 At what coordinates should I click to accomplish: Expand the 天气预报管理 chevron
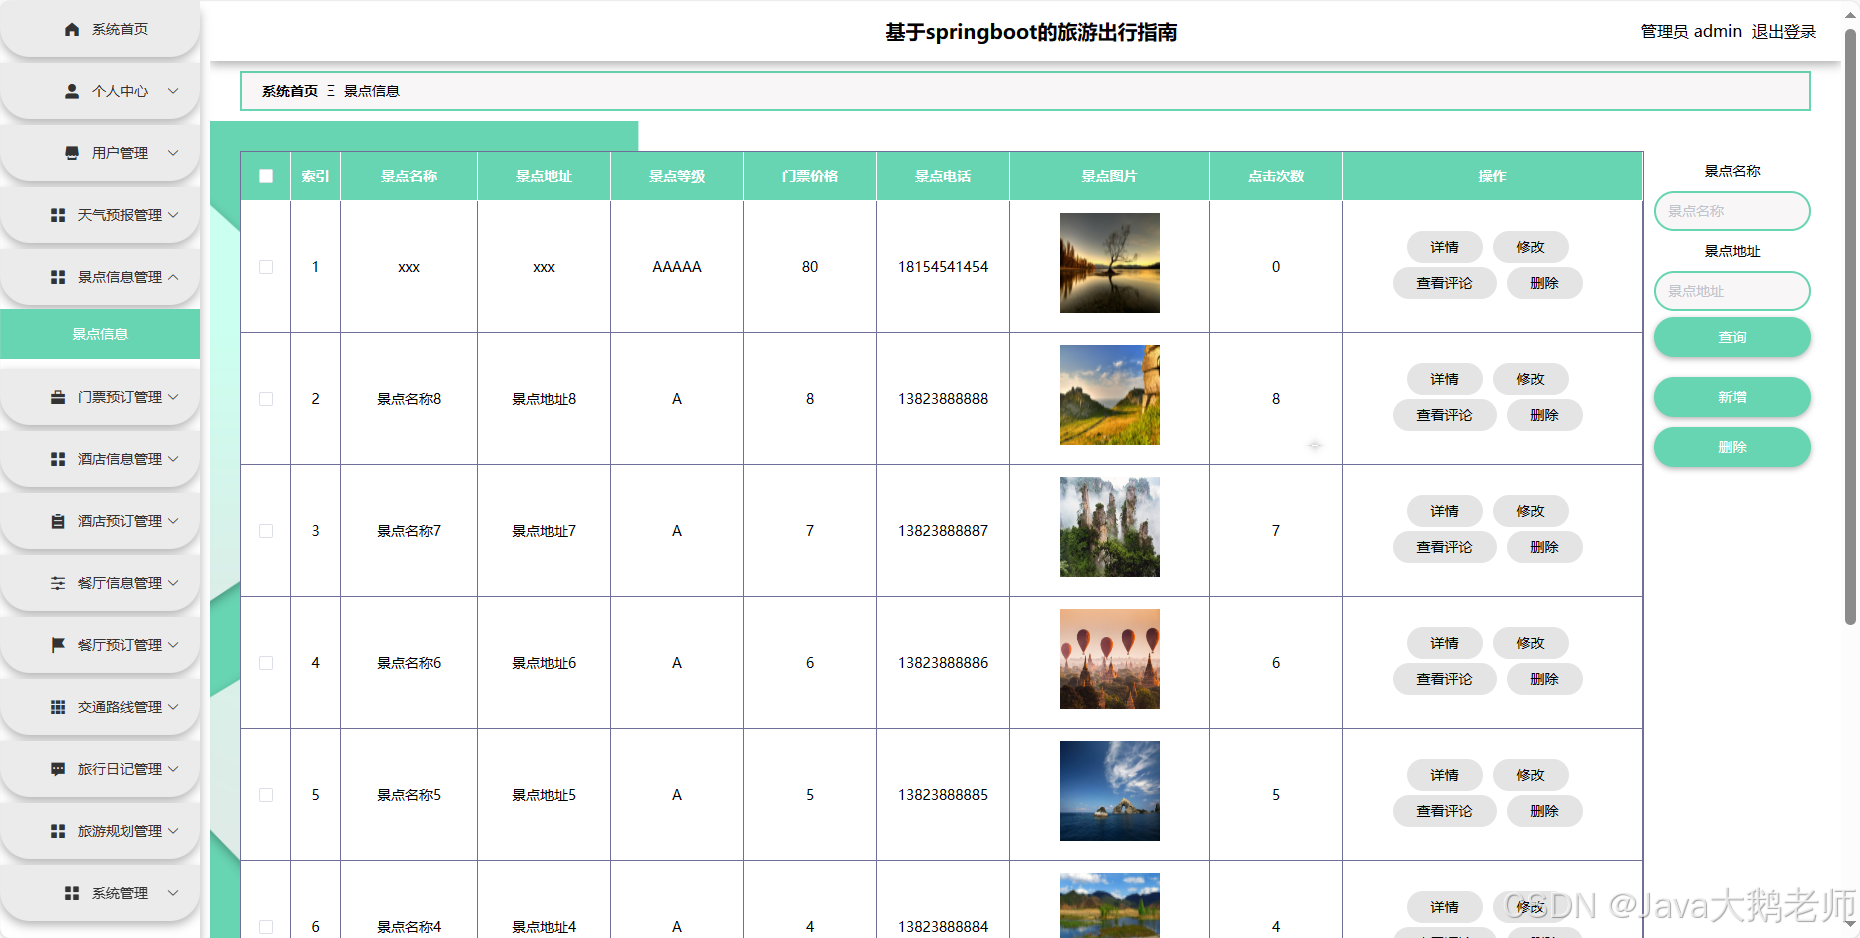click(x=173, y=215)
